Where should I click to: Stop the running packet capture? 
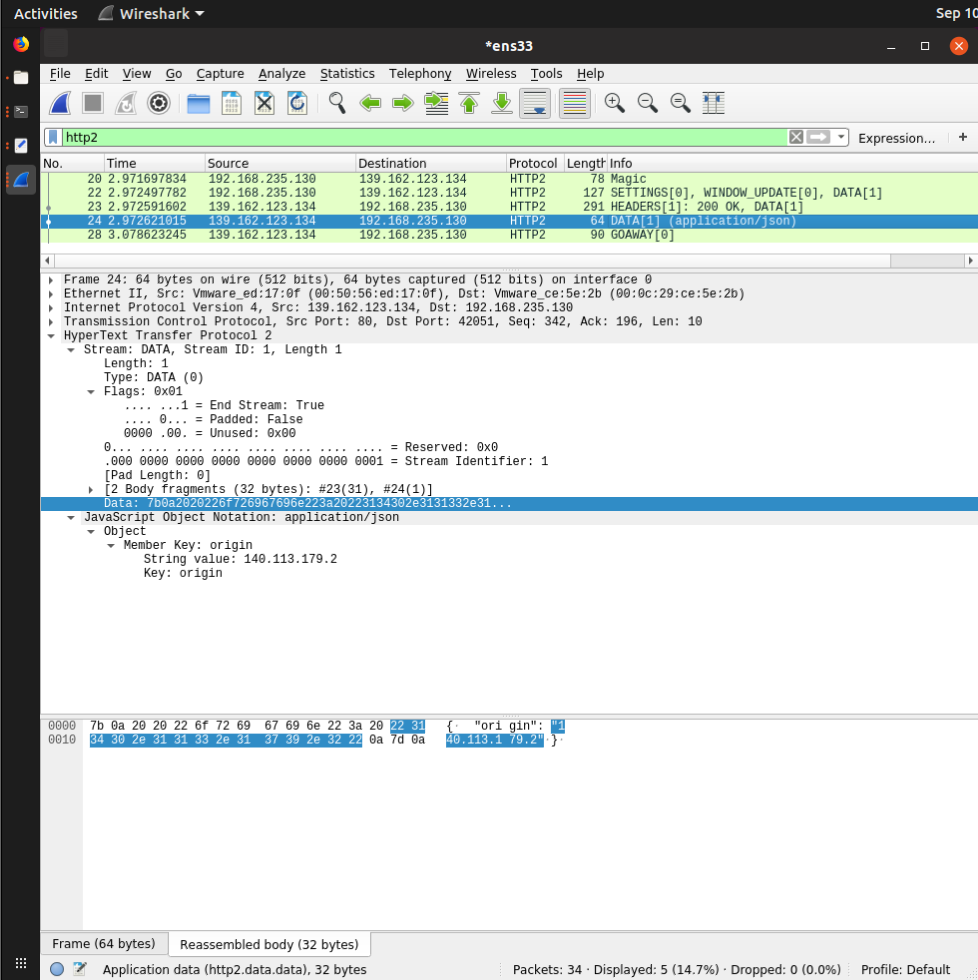point(93,103)
